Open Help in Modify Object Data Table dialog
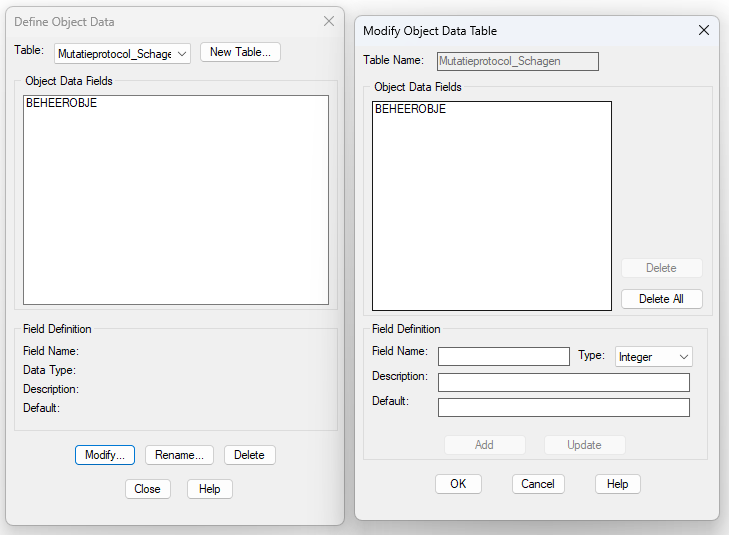This screenshot has width=729, height=535. coord(617,484)
